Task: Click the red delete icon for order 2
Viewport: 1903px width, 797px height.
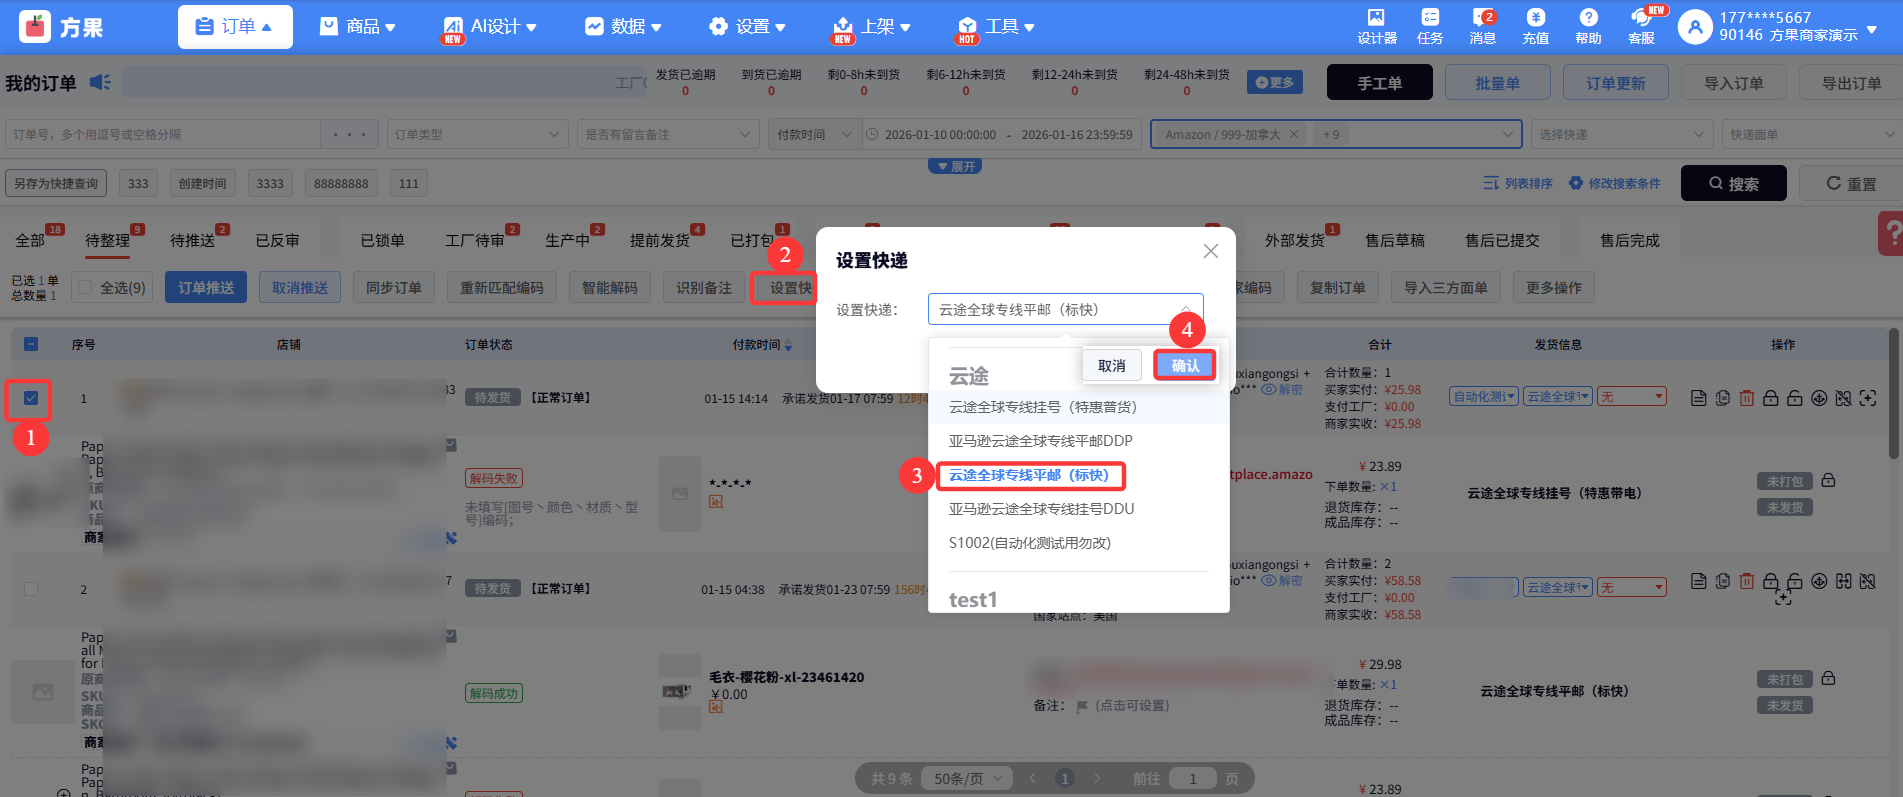Action: pyautogui.click(x=1746, y=581)
